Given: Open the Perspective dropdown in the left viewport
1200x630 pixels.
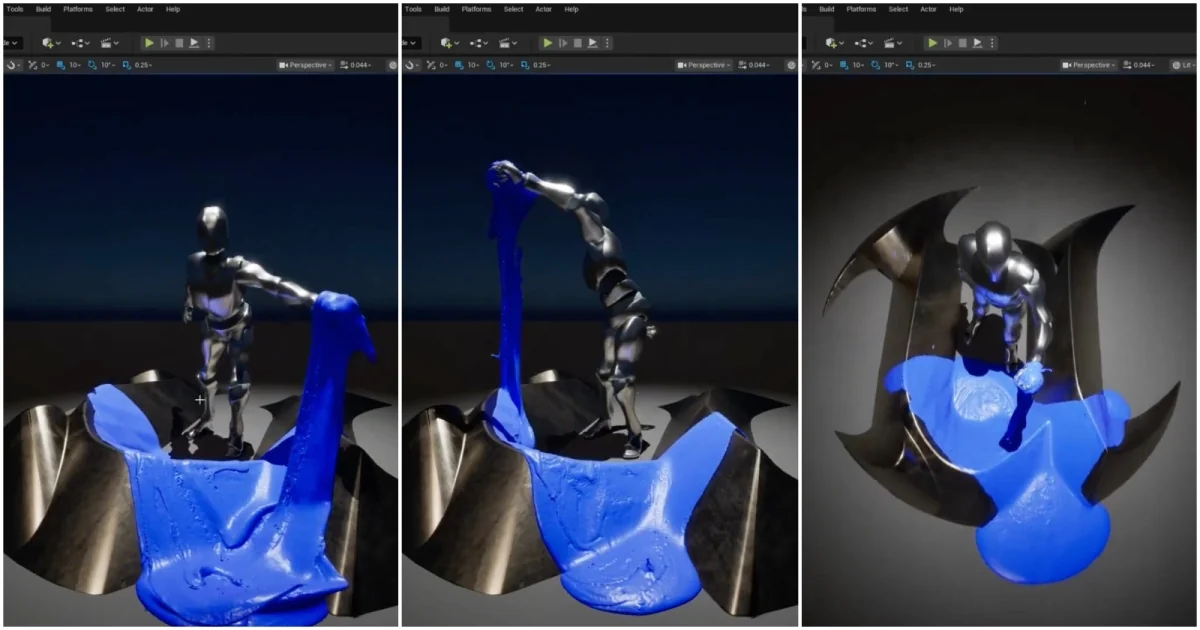Looking at the screenshot, I should 306,65.
